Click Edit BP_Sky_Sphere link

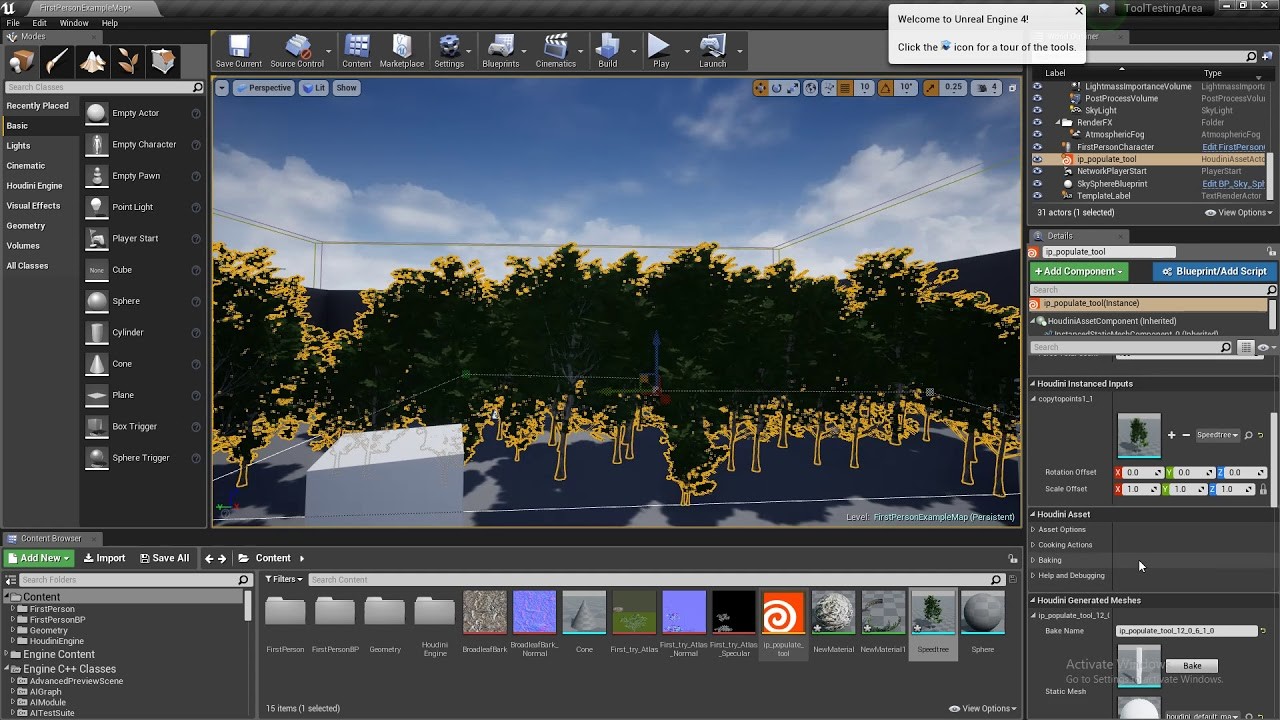[1233, 184]
